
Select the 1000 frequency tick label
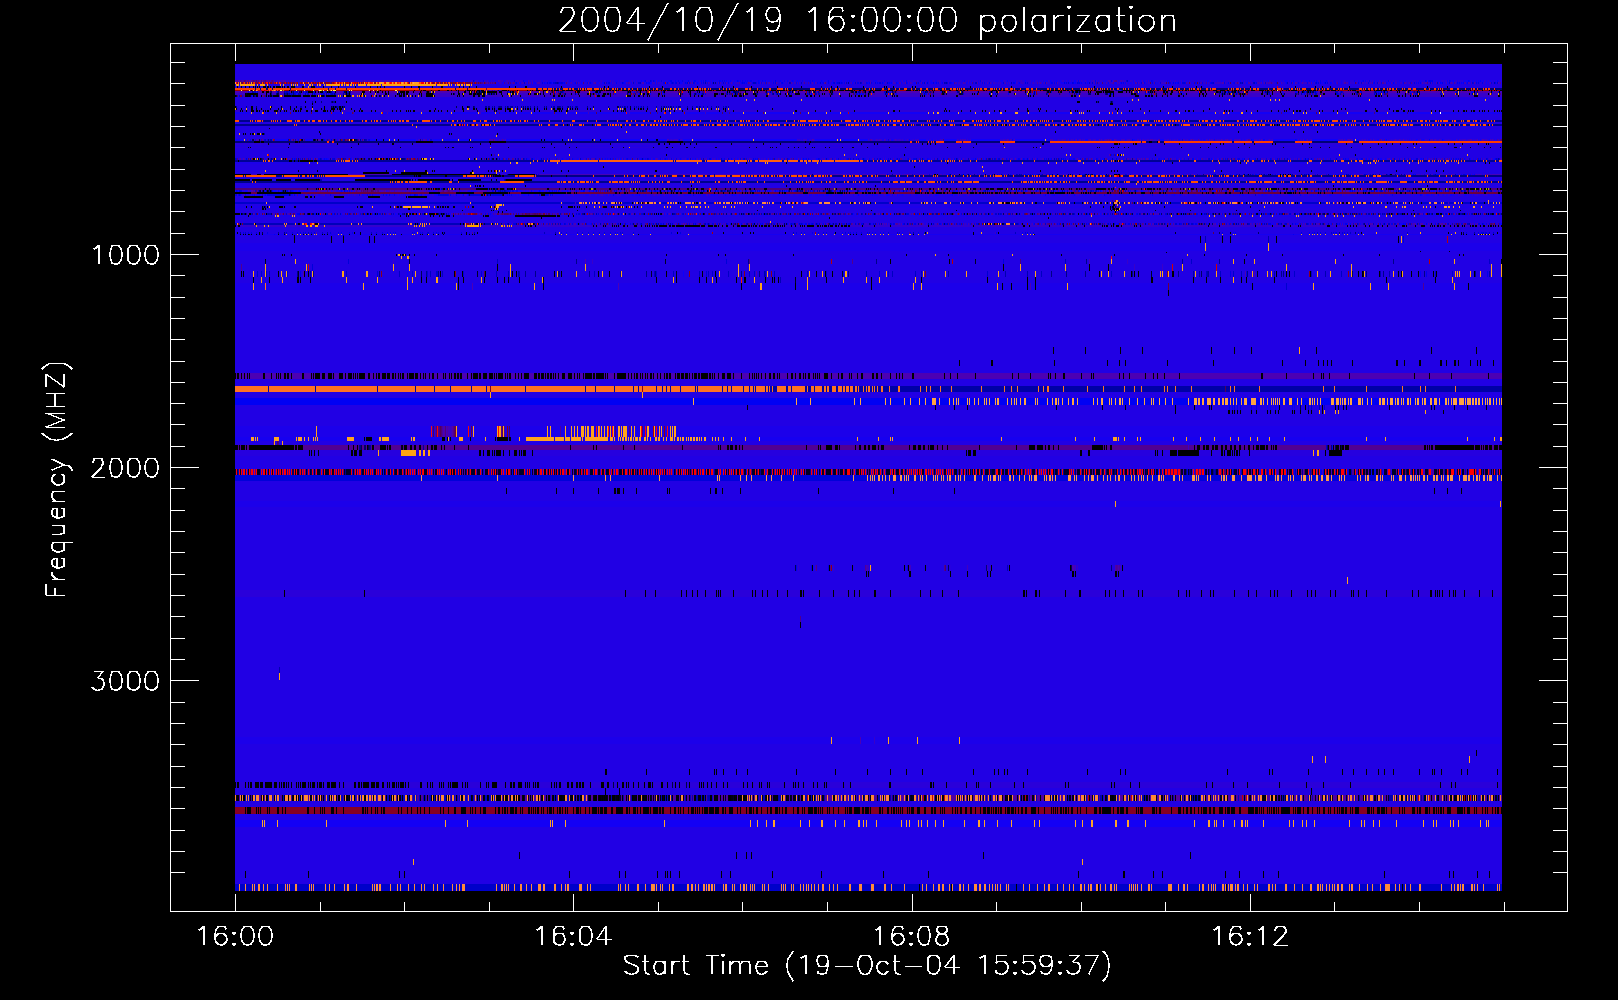[x=126, y=254]
